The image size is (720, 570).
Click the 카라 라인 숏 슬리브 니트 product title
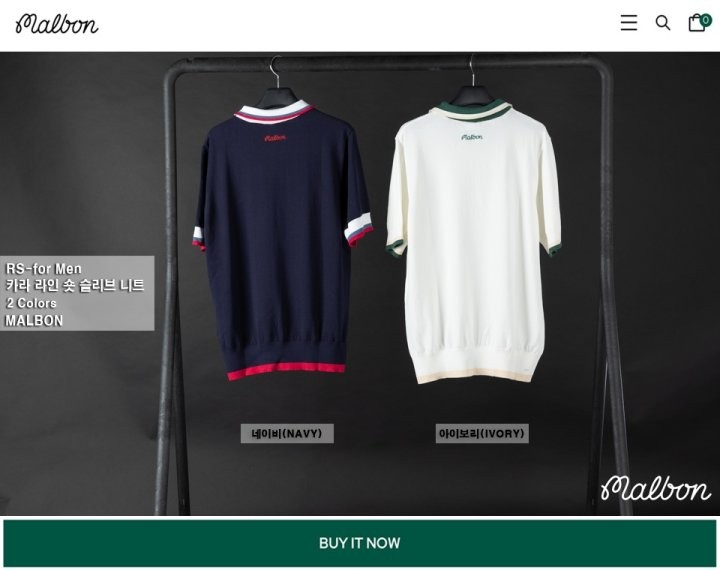75,286
